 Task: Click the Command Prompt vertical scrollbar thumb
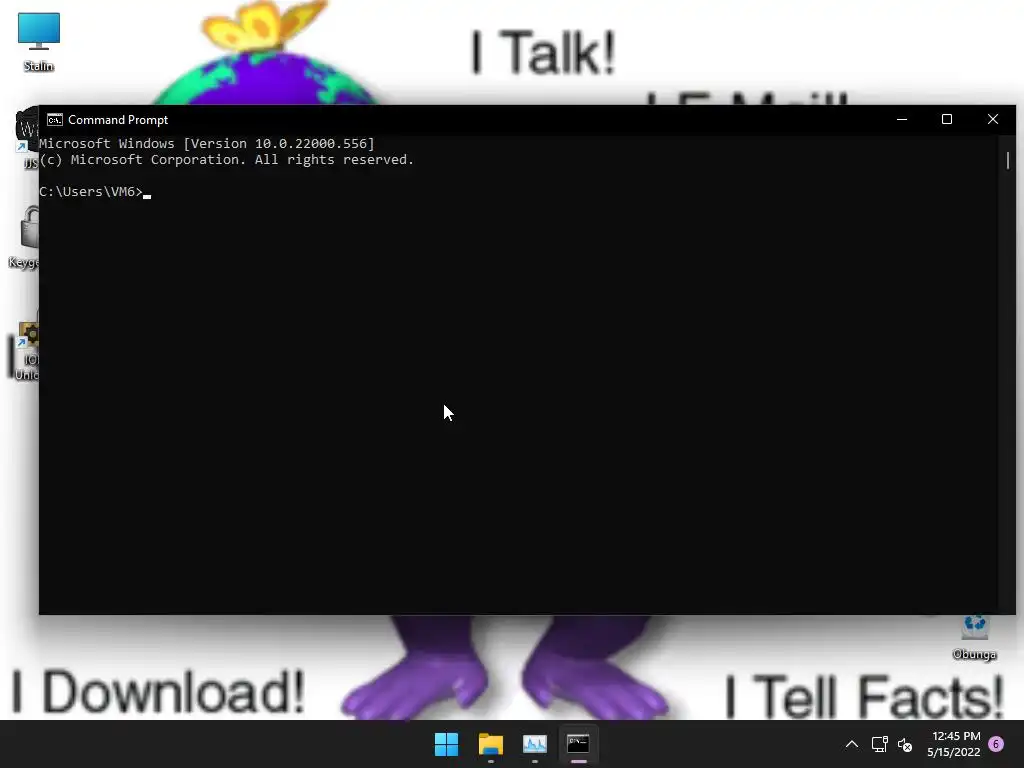[1008, 161]
